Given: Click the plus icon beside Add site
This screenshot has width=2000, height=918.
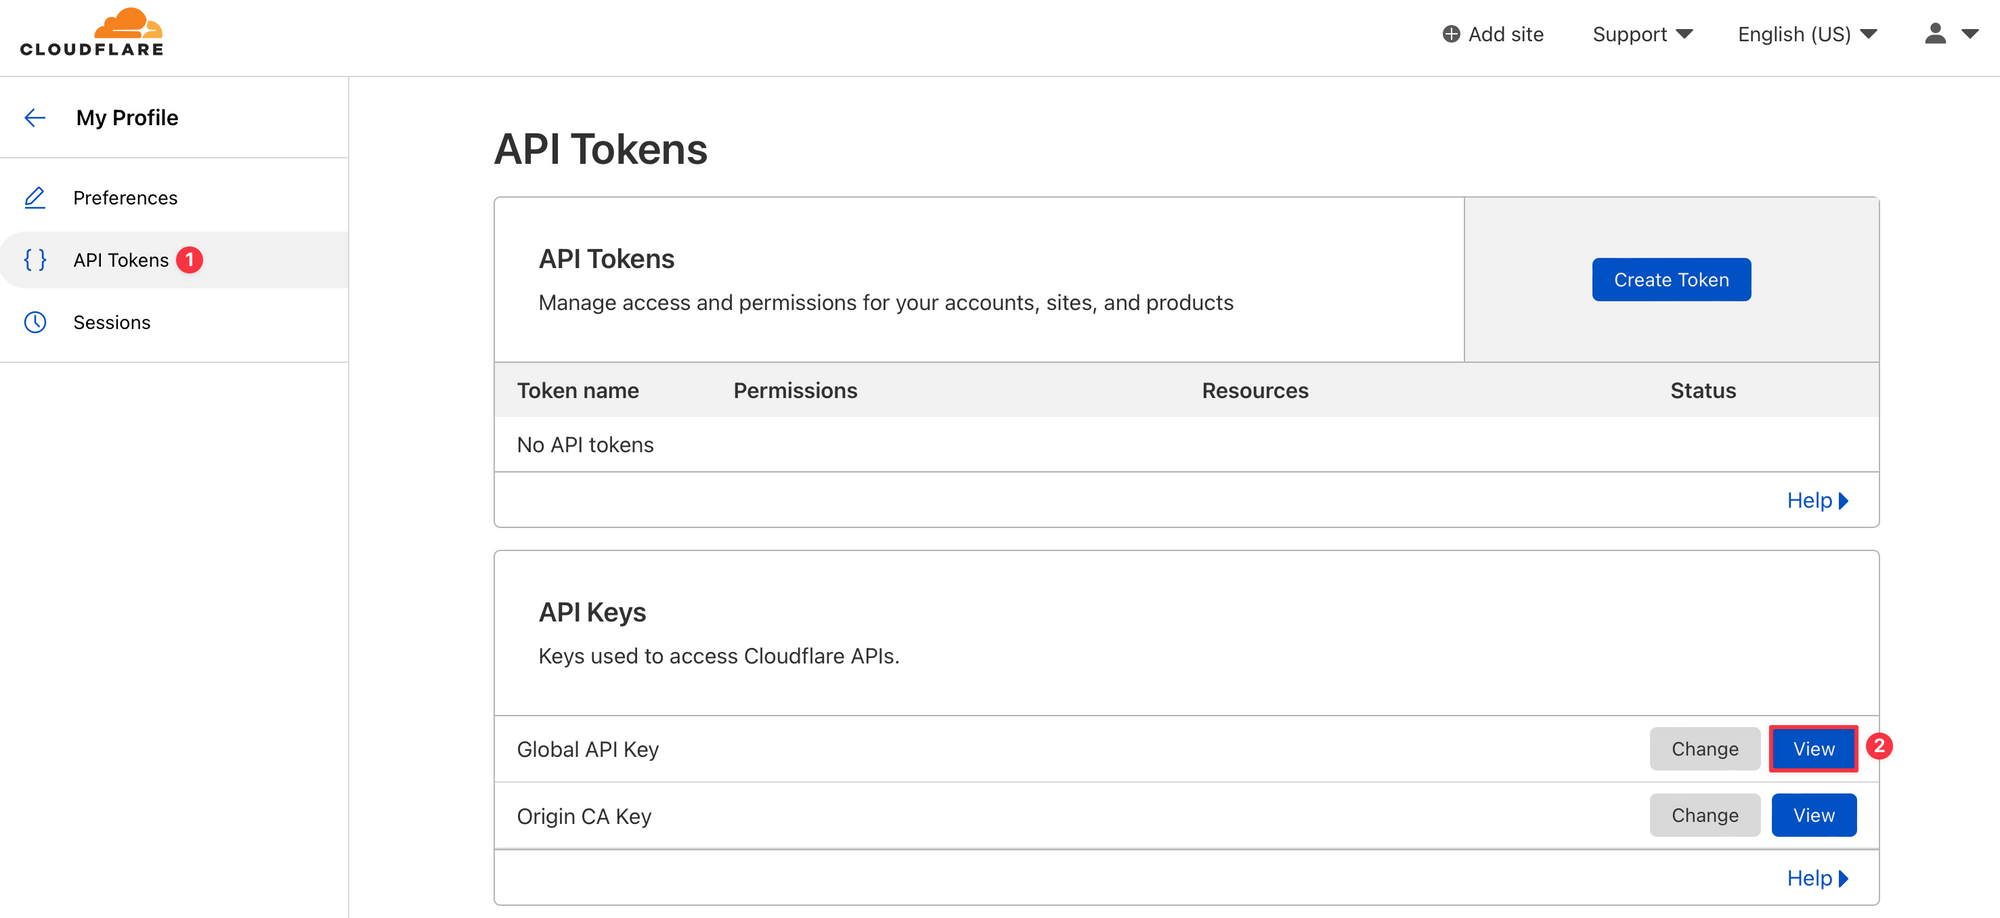Looking at the screenshot, I should pos(1451,34).
